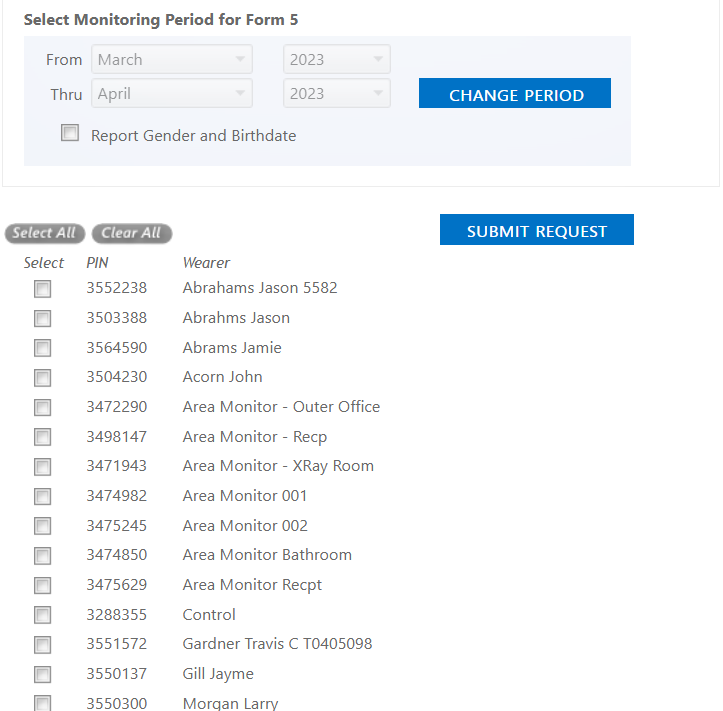Tick checkbox for Area Monitor - XRay Room
The width and height of the screenshot is (723, 711).
42,467
